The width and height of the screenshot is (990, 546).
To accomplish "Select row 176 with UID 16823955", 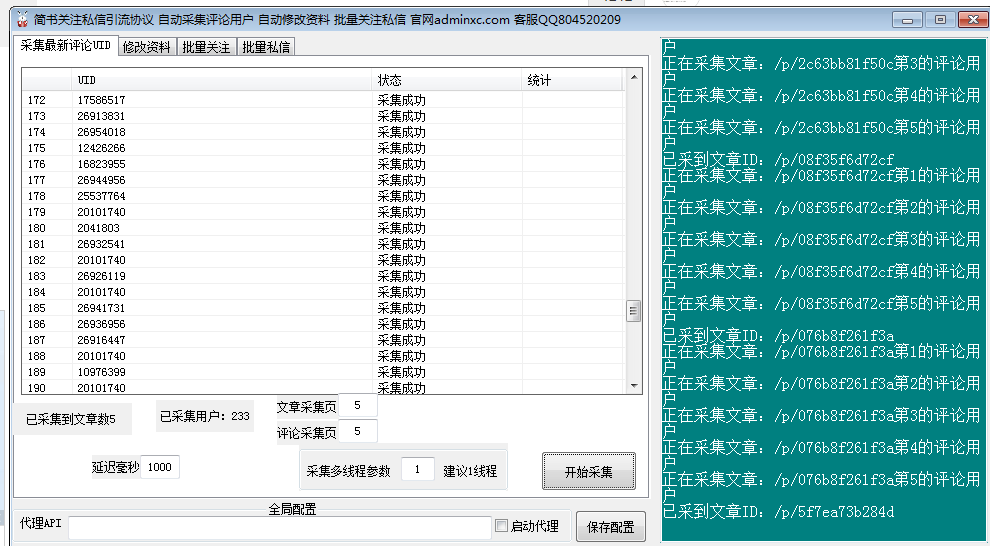I will (x=323, y=164).
